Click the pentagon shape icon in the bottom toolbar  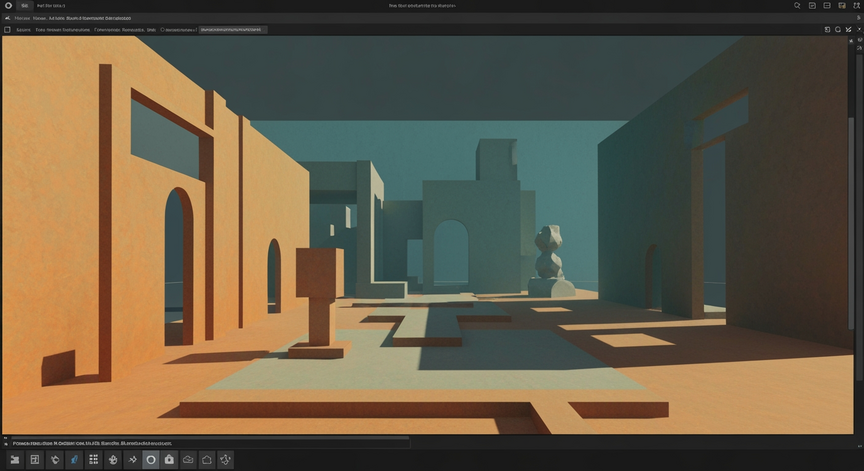[207, 459]
